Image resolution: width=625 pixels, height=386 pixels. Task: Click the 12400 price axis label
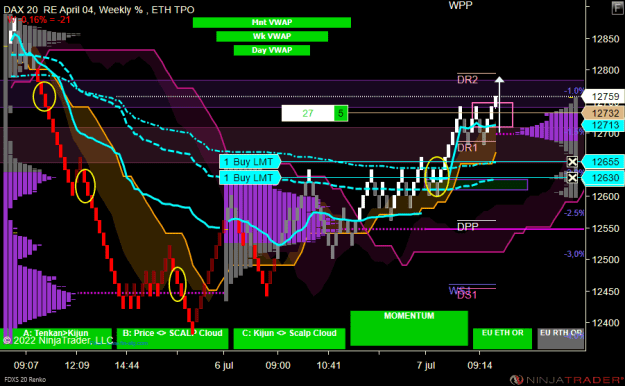click(605, 323)
